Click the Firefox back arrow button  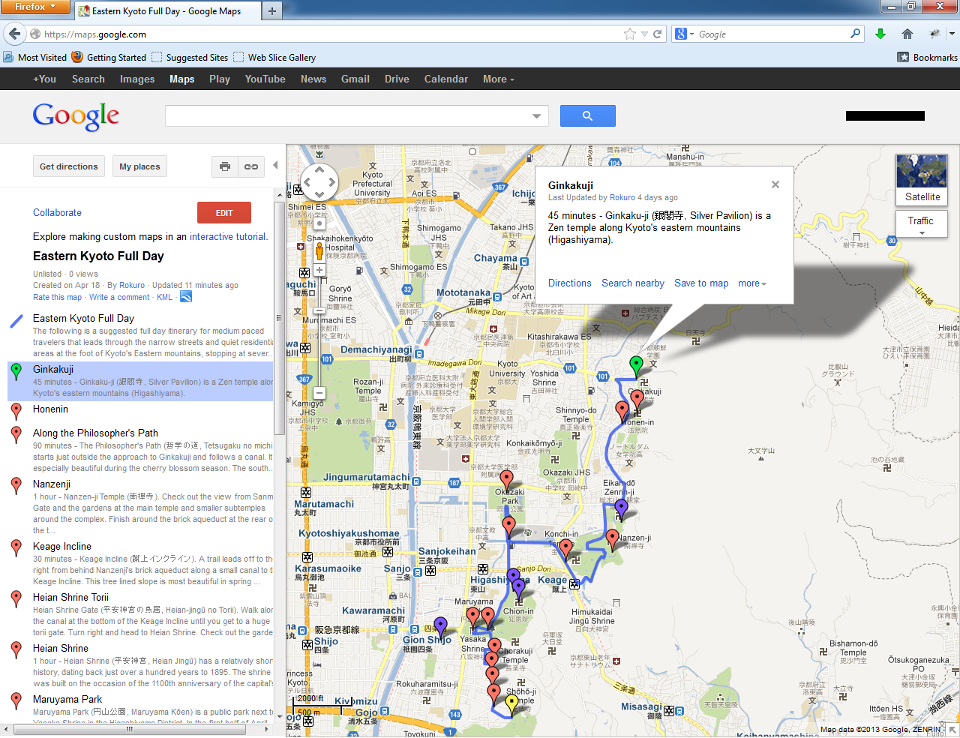[15, 34]
